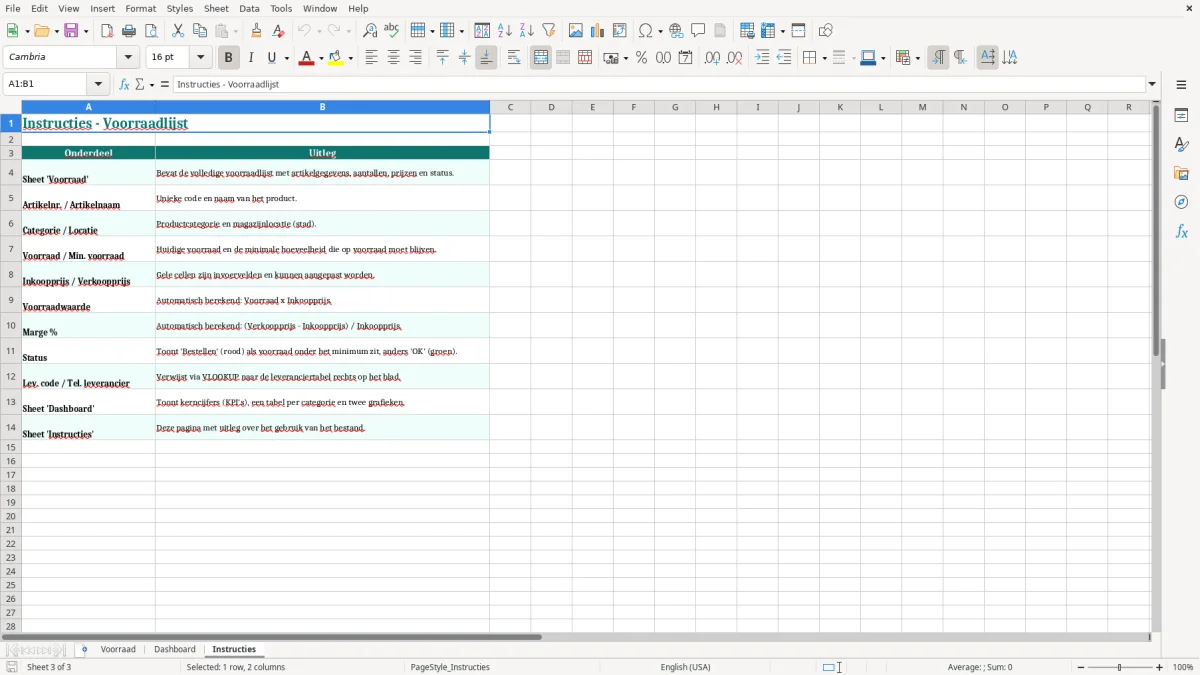Image resolution: width=1200 pixels, height=675 pixels.
Task: Toggle Left-To-Right text direction
Action: coord(938,58)
